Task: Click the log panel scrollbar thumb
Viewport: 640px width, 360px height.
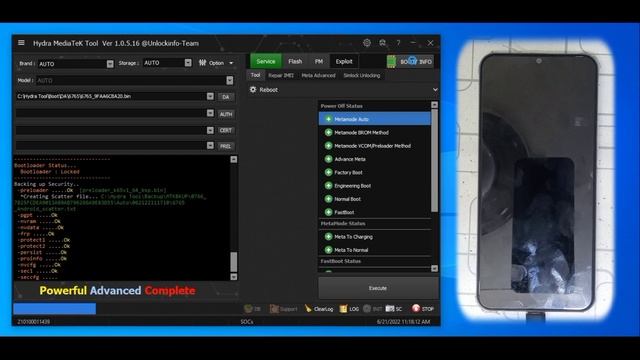Action: tap(233, 262)
